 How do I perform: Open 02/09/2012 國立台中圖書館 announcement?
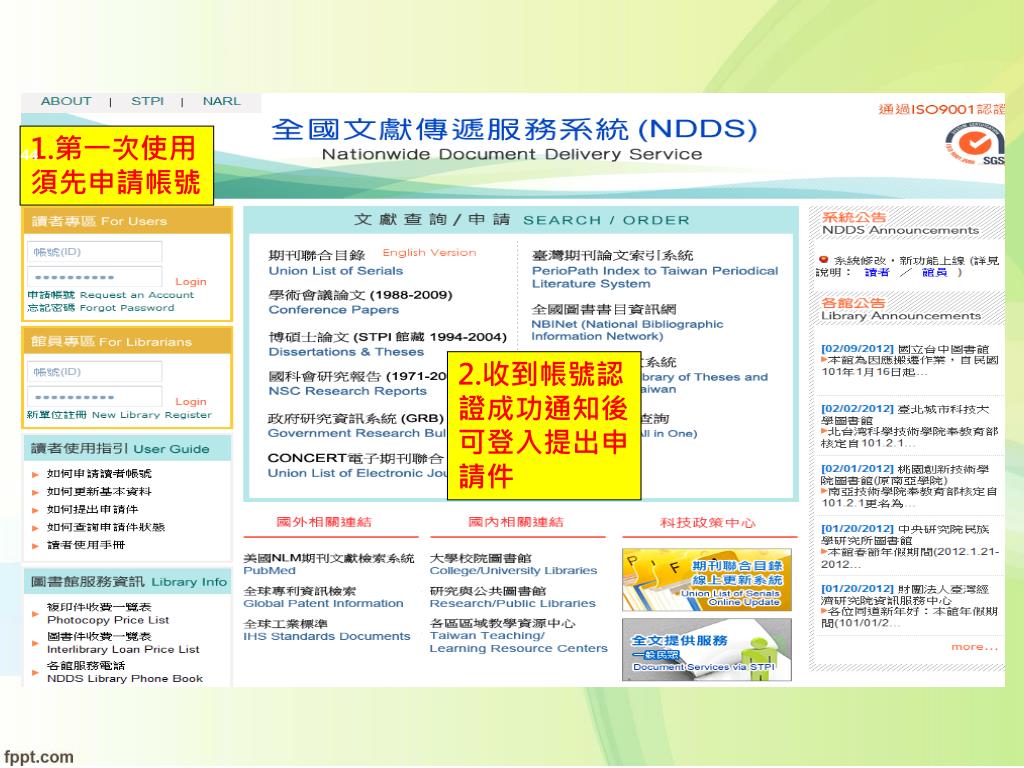point(910,360)
